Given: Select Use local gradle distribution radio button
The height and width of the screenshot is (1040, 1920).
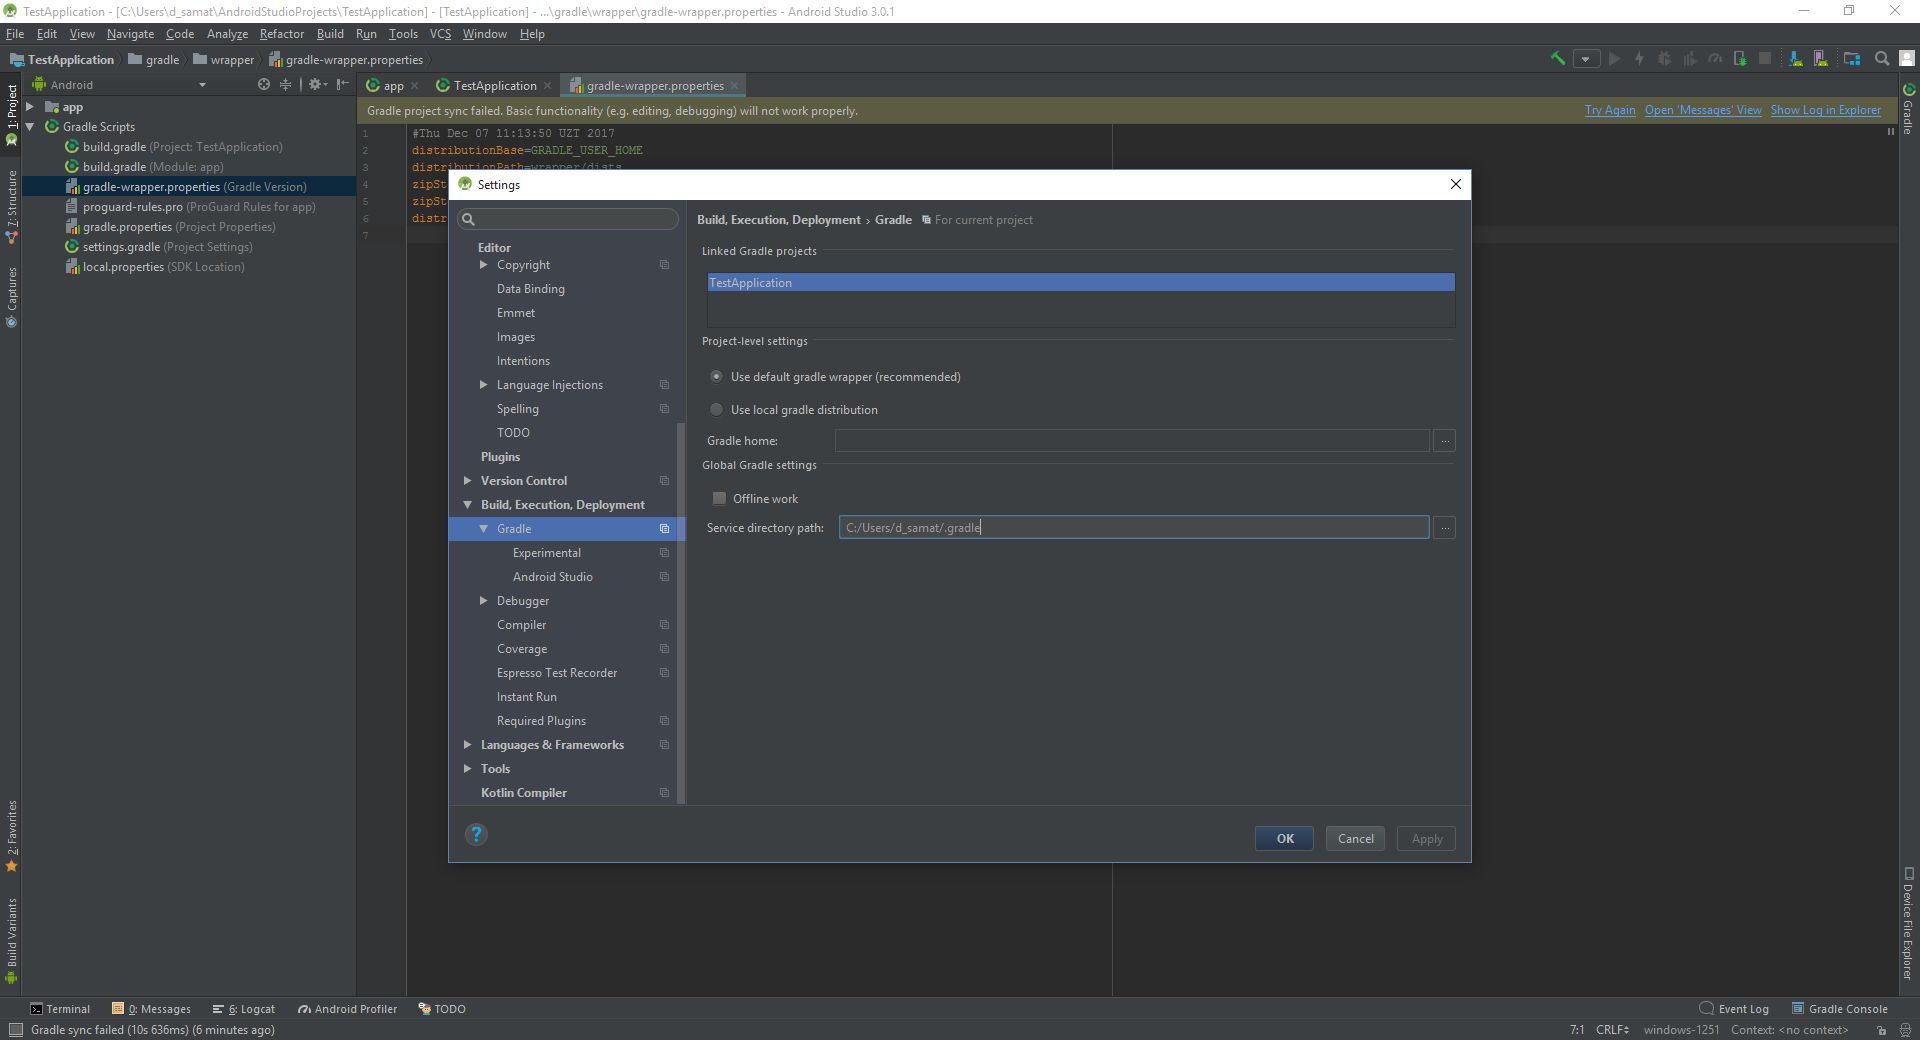Looking at the screenshot, I should 716,410.
